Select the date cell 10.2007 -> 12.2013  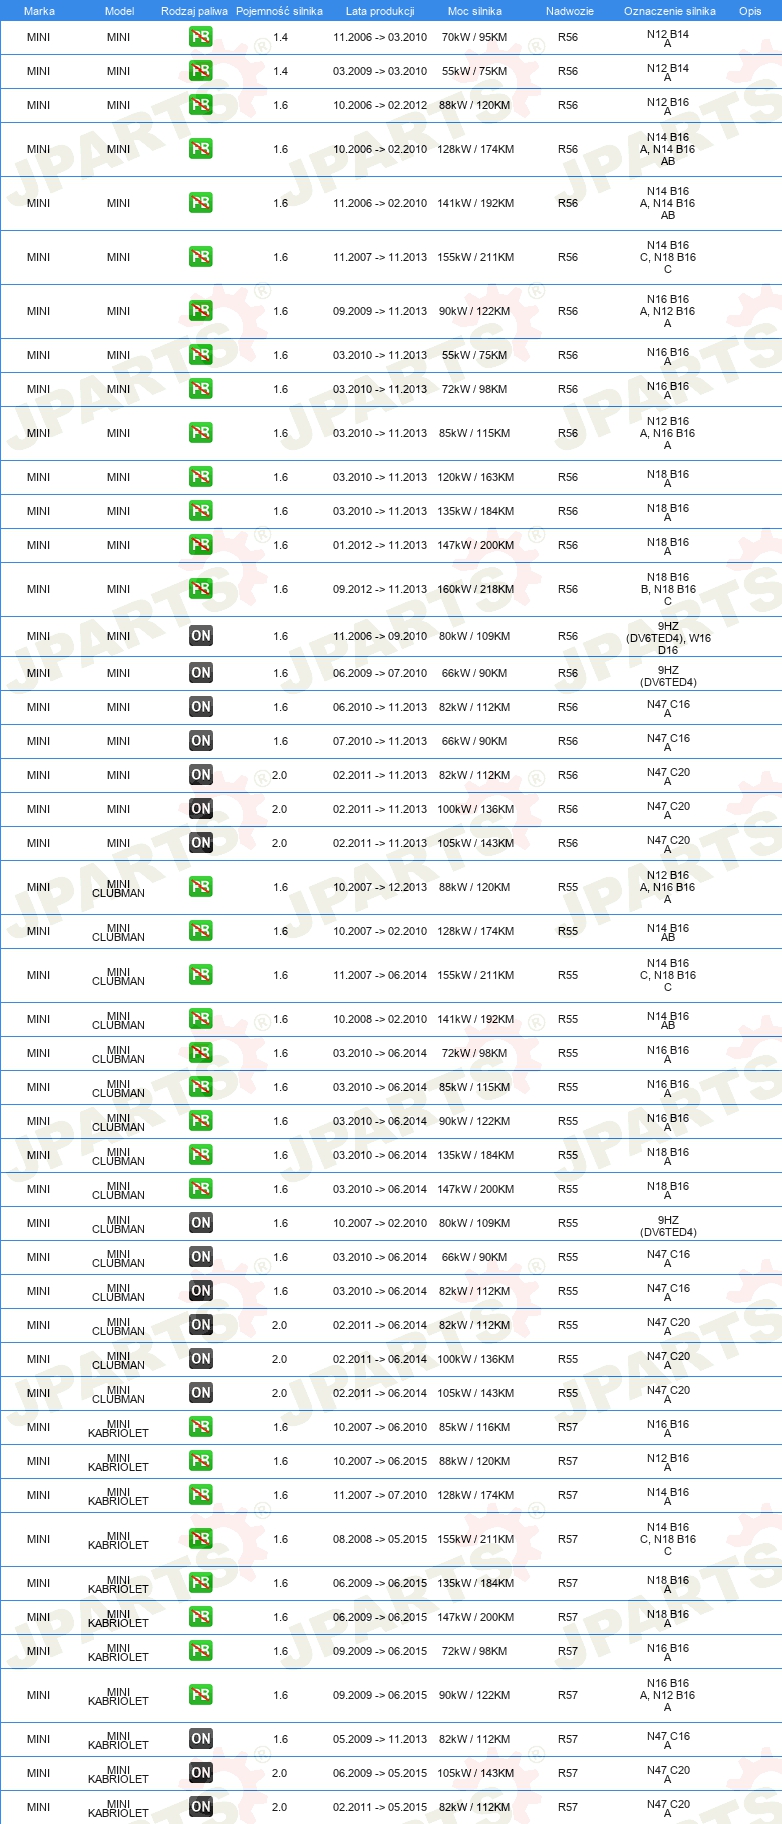(380, 887)
